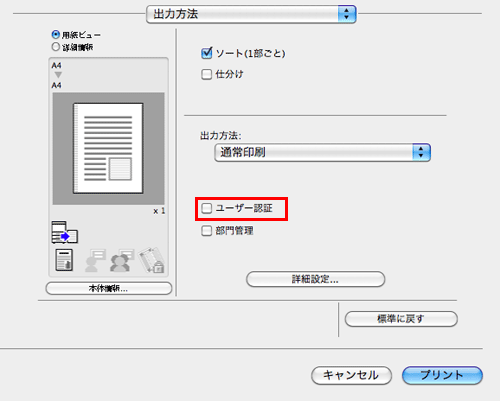Select the second view radio button
The height and width of the screenshot is (401, 500).
(x=56, y=47)
